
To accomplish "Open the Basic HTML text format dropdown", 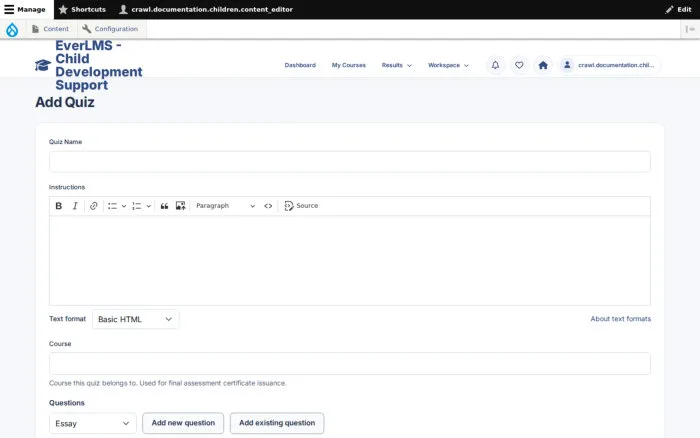I will (x=136, y=319).
